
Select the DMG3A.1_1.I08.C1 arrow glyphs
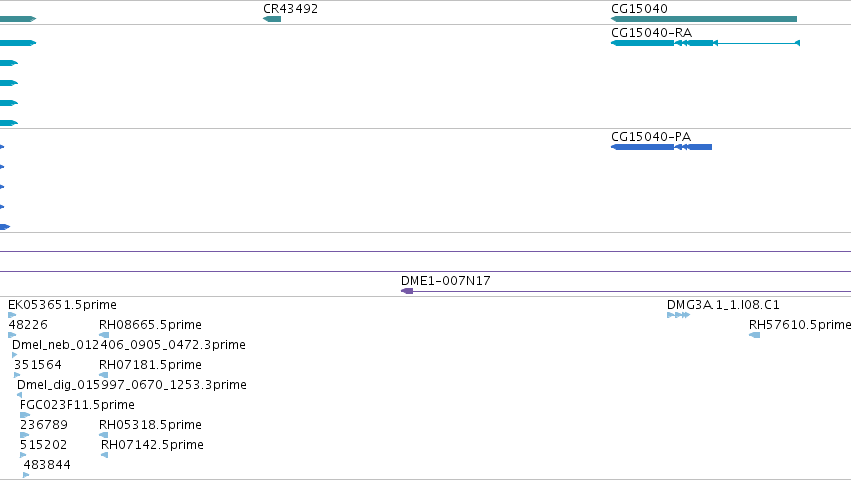(x=678, y=315)
